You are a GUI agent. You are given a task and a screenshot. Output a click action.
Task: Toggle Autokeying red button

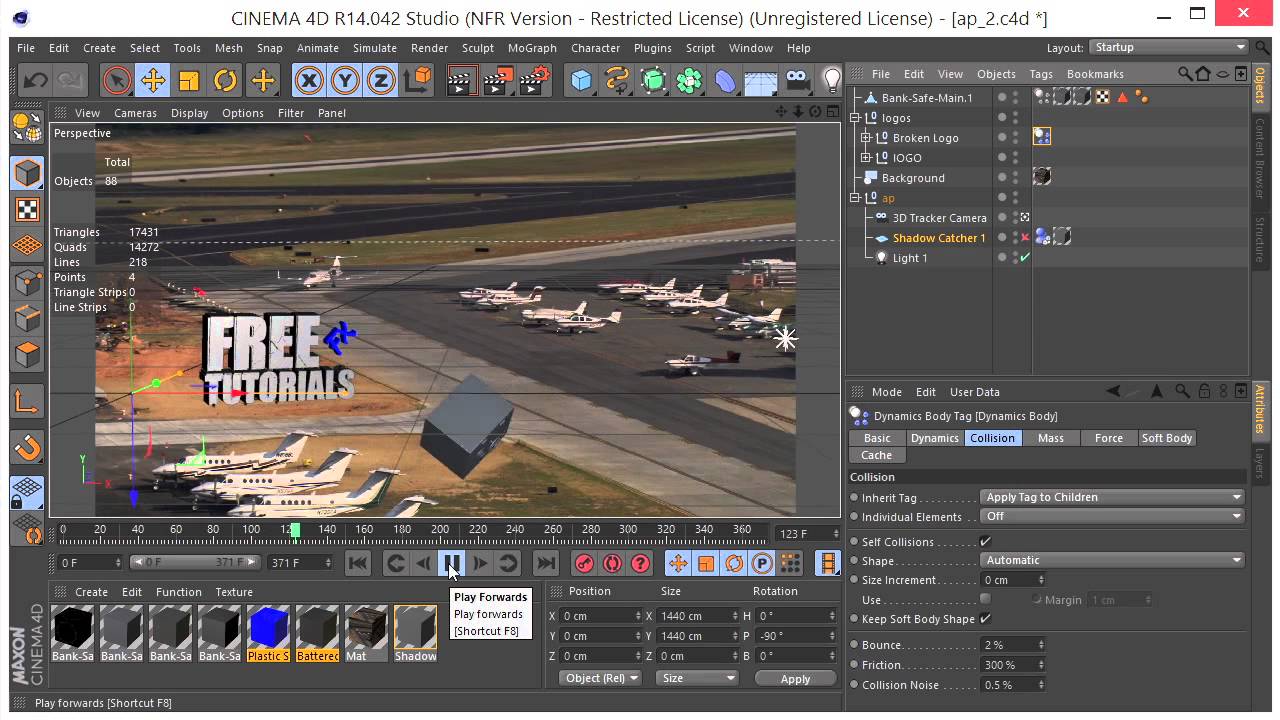point(612,564)
